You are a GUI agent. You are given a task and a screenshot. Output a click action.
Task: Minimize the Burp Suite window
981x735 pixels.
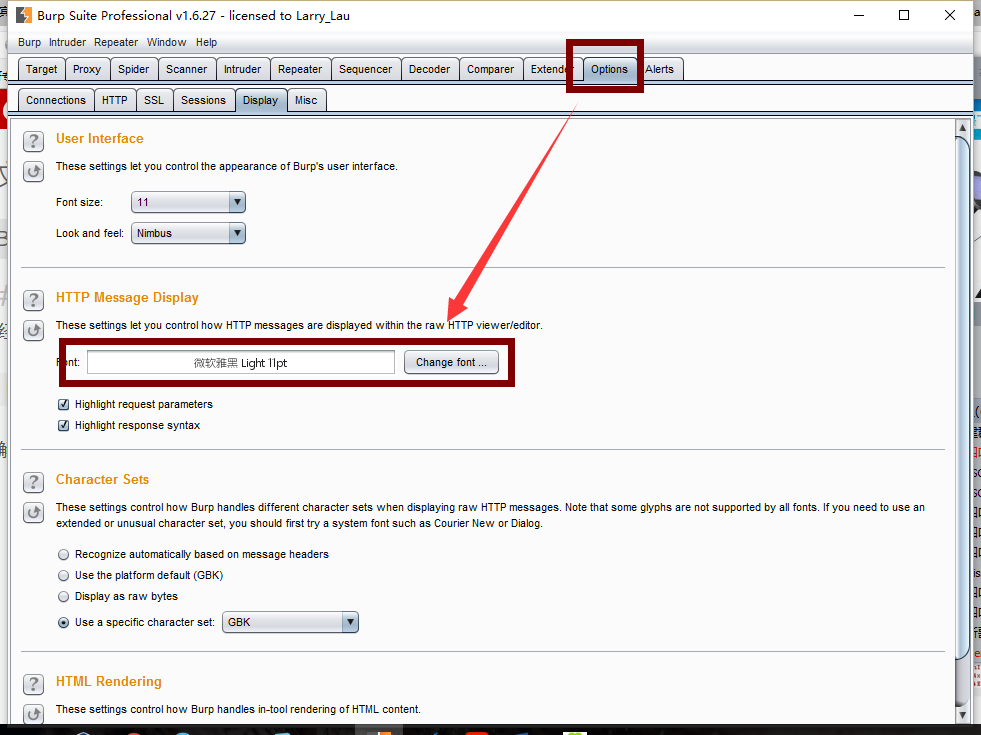(859, 15)
